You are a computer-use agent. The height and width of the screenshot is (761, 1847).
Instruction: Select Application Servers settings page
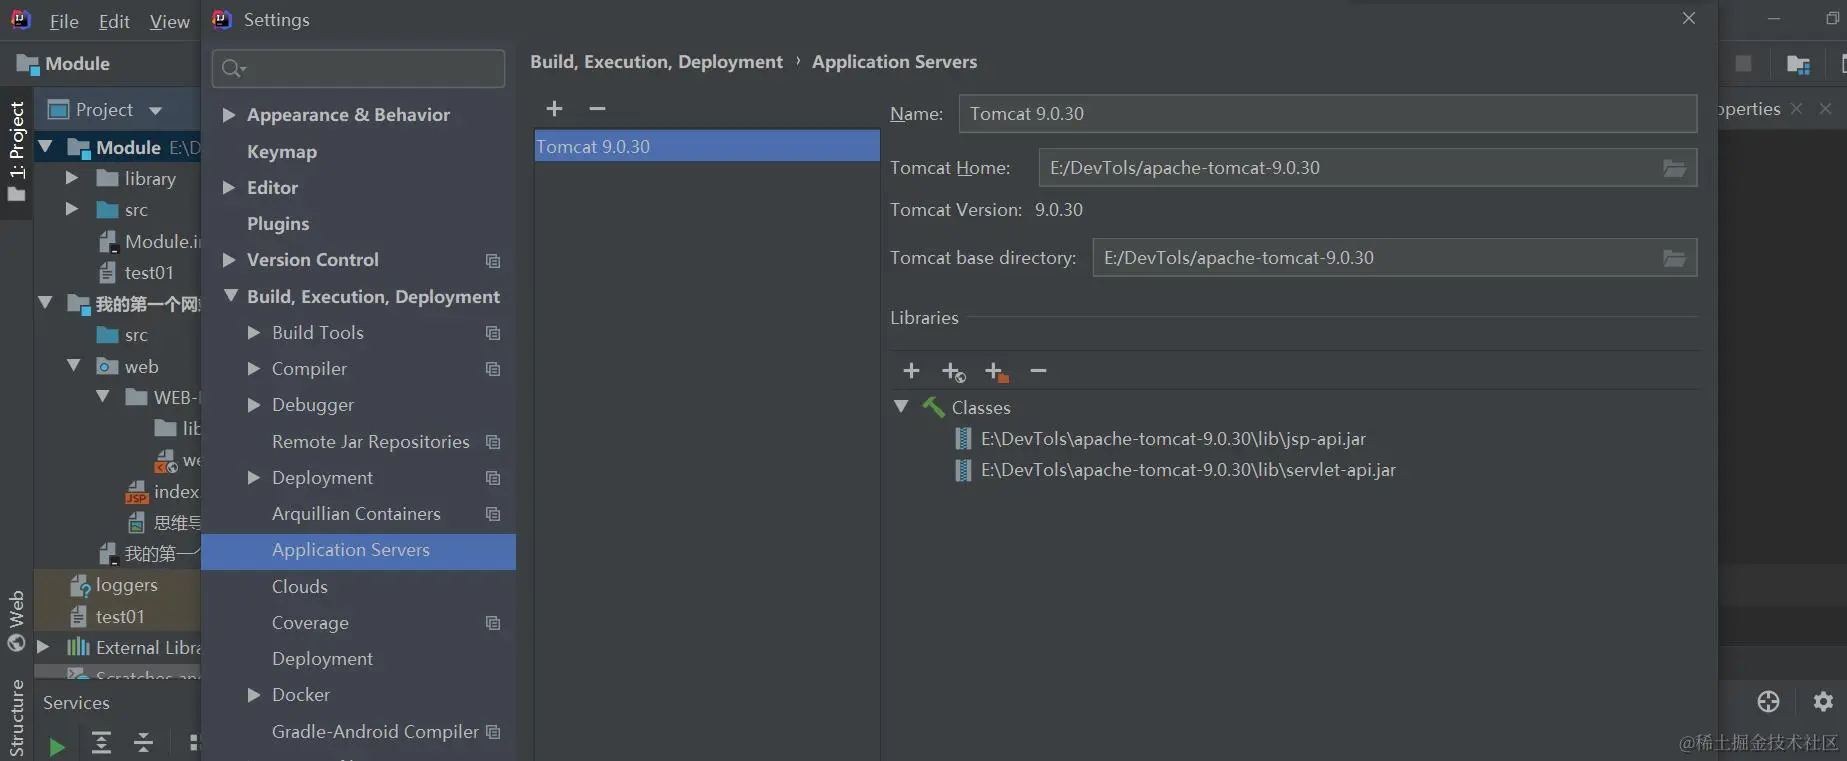pos(358,551)
